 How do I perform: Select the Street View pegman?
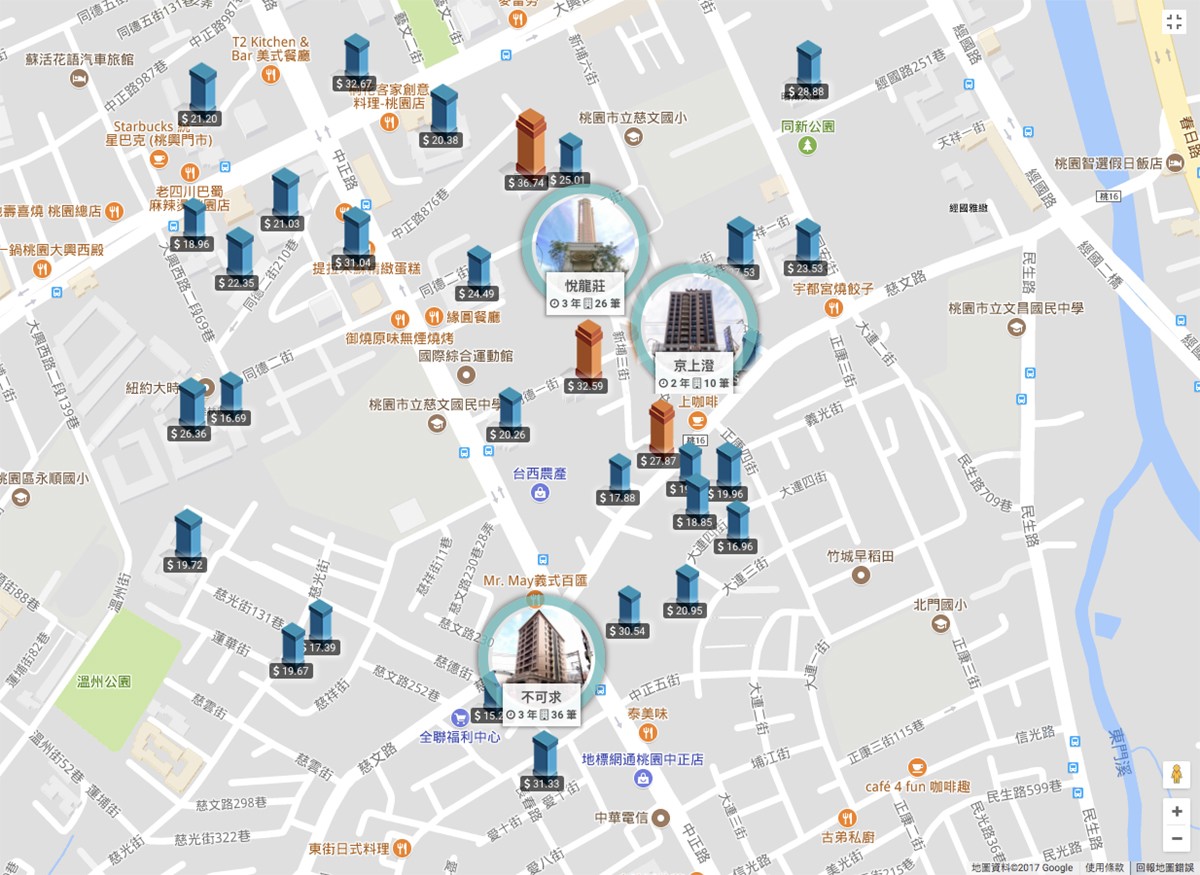tap(1176, 775)
